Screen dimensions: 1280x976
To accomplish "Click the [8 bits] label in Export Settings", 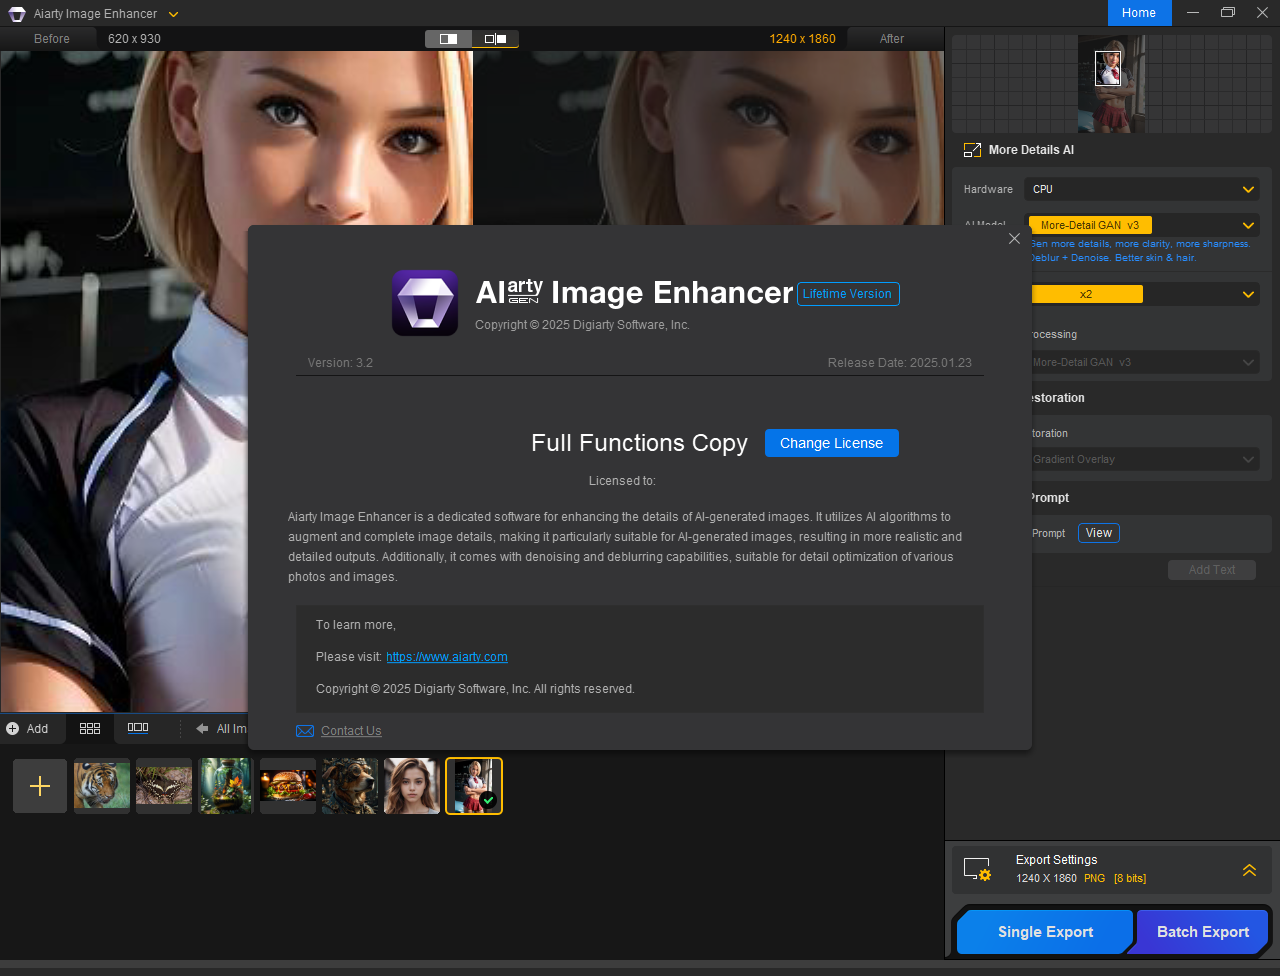I will pyautogui.click(x=1130, y=878).
